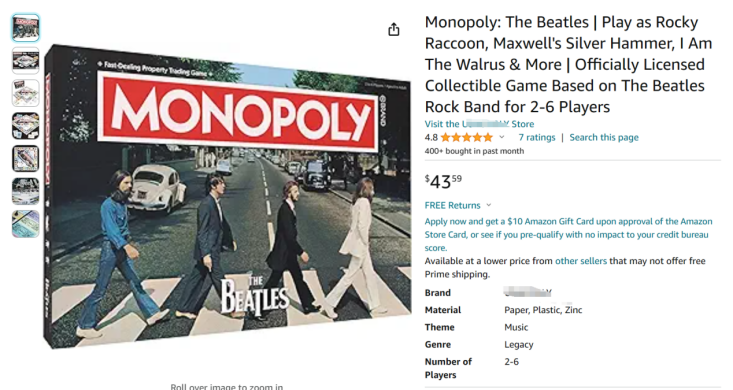Select the third product thumbnail
The image size is (733, 390).
tap(25, 93)
